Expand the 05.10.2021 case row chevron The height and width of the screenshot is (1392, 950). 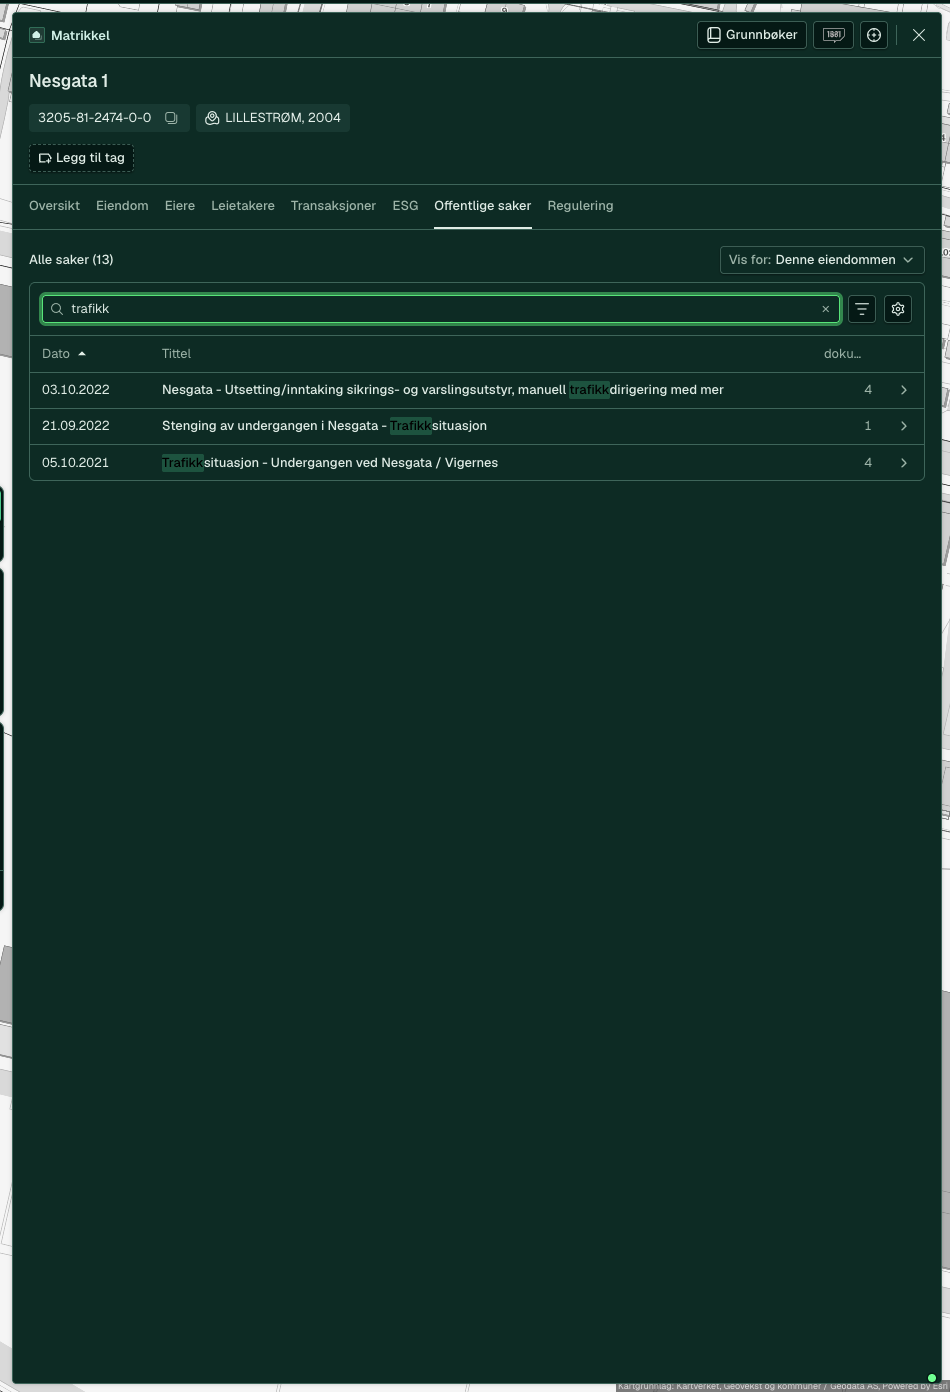pos(904,463)
